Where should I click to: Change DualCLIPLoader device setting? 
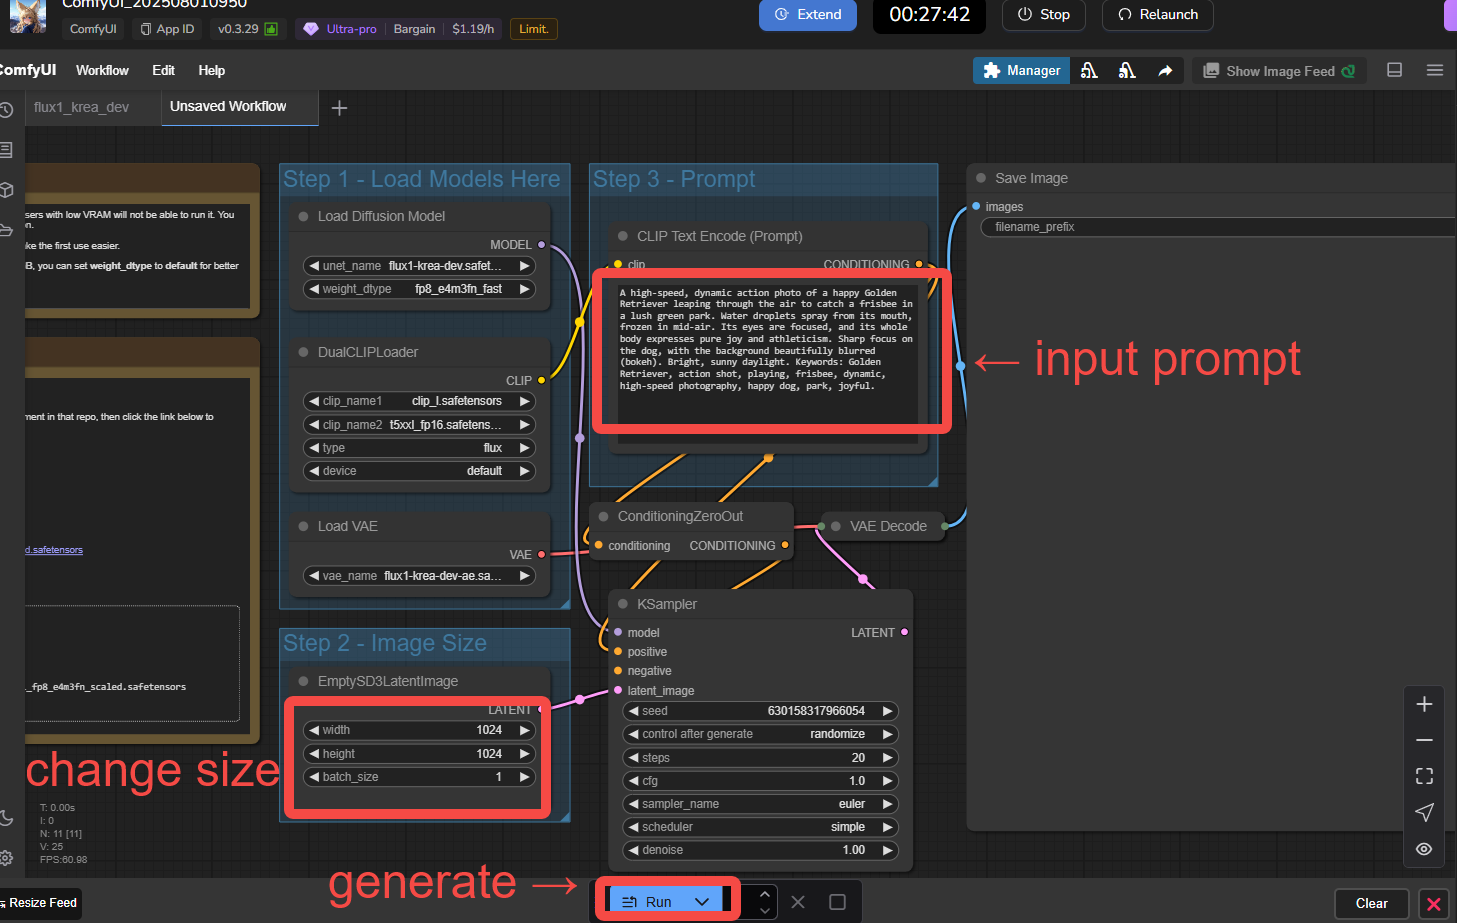click(x=420, y=471)
